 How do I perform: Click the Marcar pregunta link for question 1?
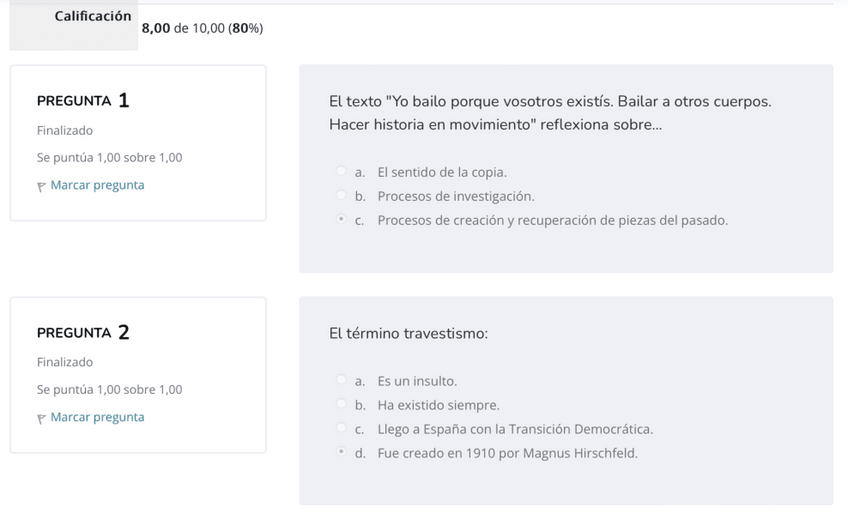click(97, 185)
